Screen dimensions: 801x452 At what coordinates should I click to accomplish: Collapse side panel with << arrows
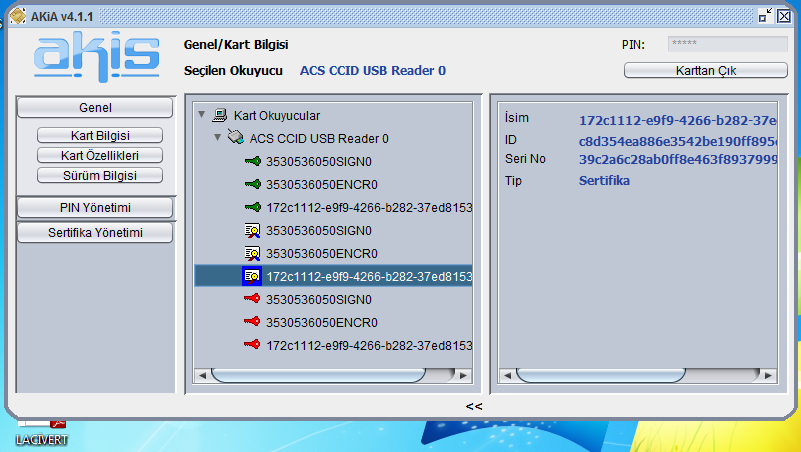[x=474, y=406]
